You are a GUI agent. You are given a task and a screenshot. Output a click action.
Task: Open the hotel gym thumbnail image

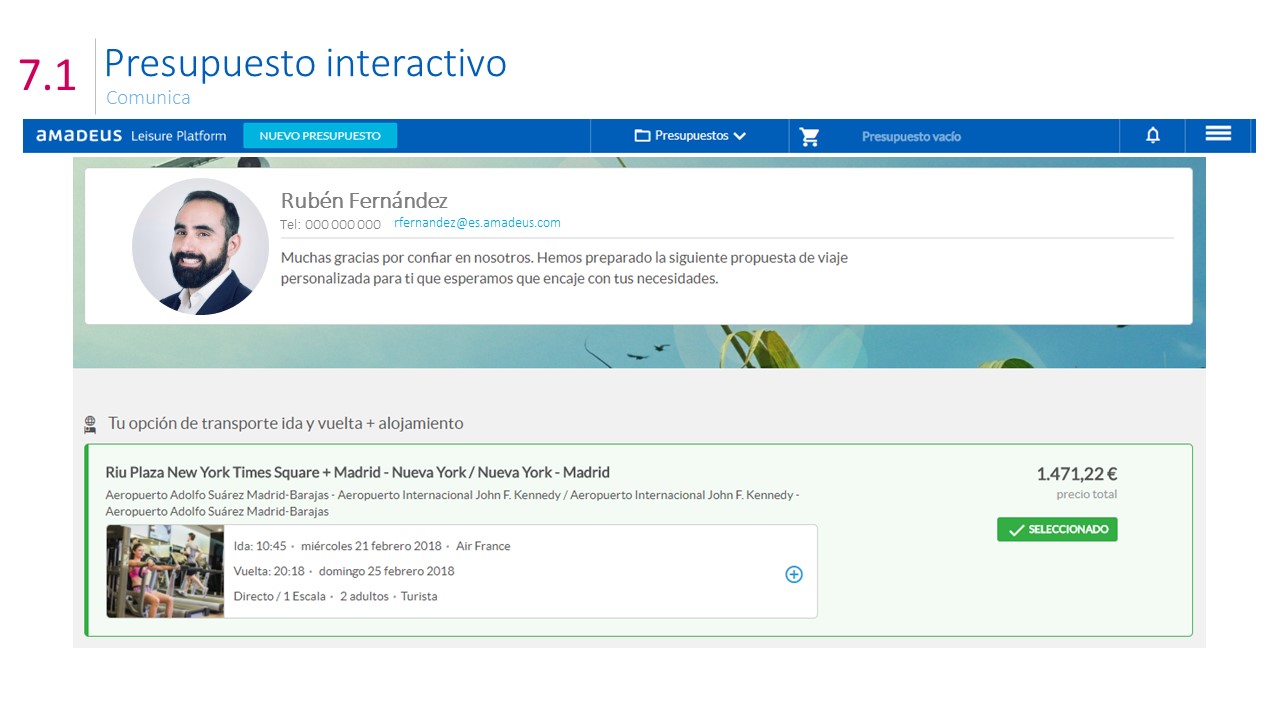(165, 571)
